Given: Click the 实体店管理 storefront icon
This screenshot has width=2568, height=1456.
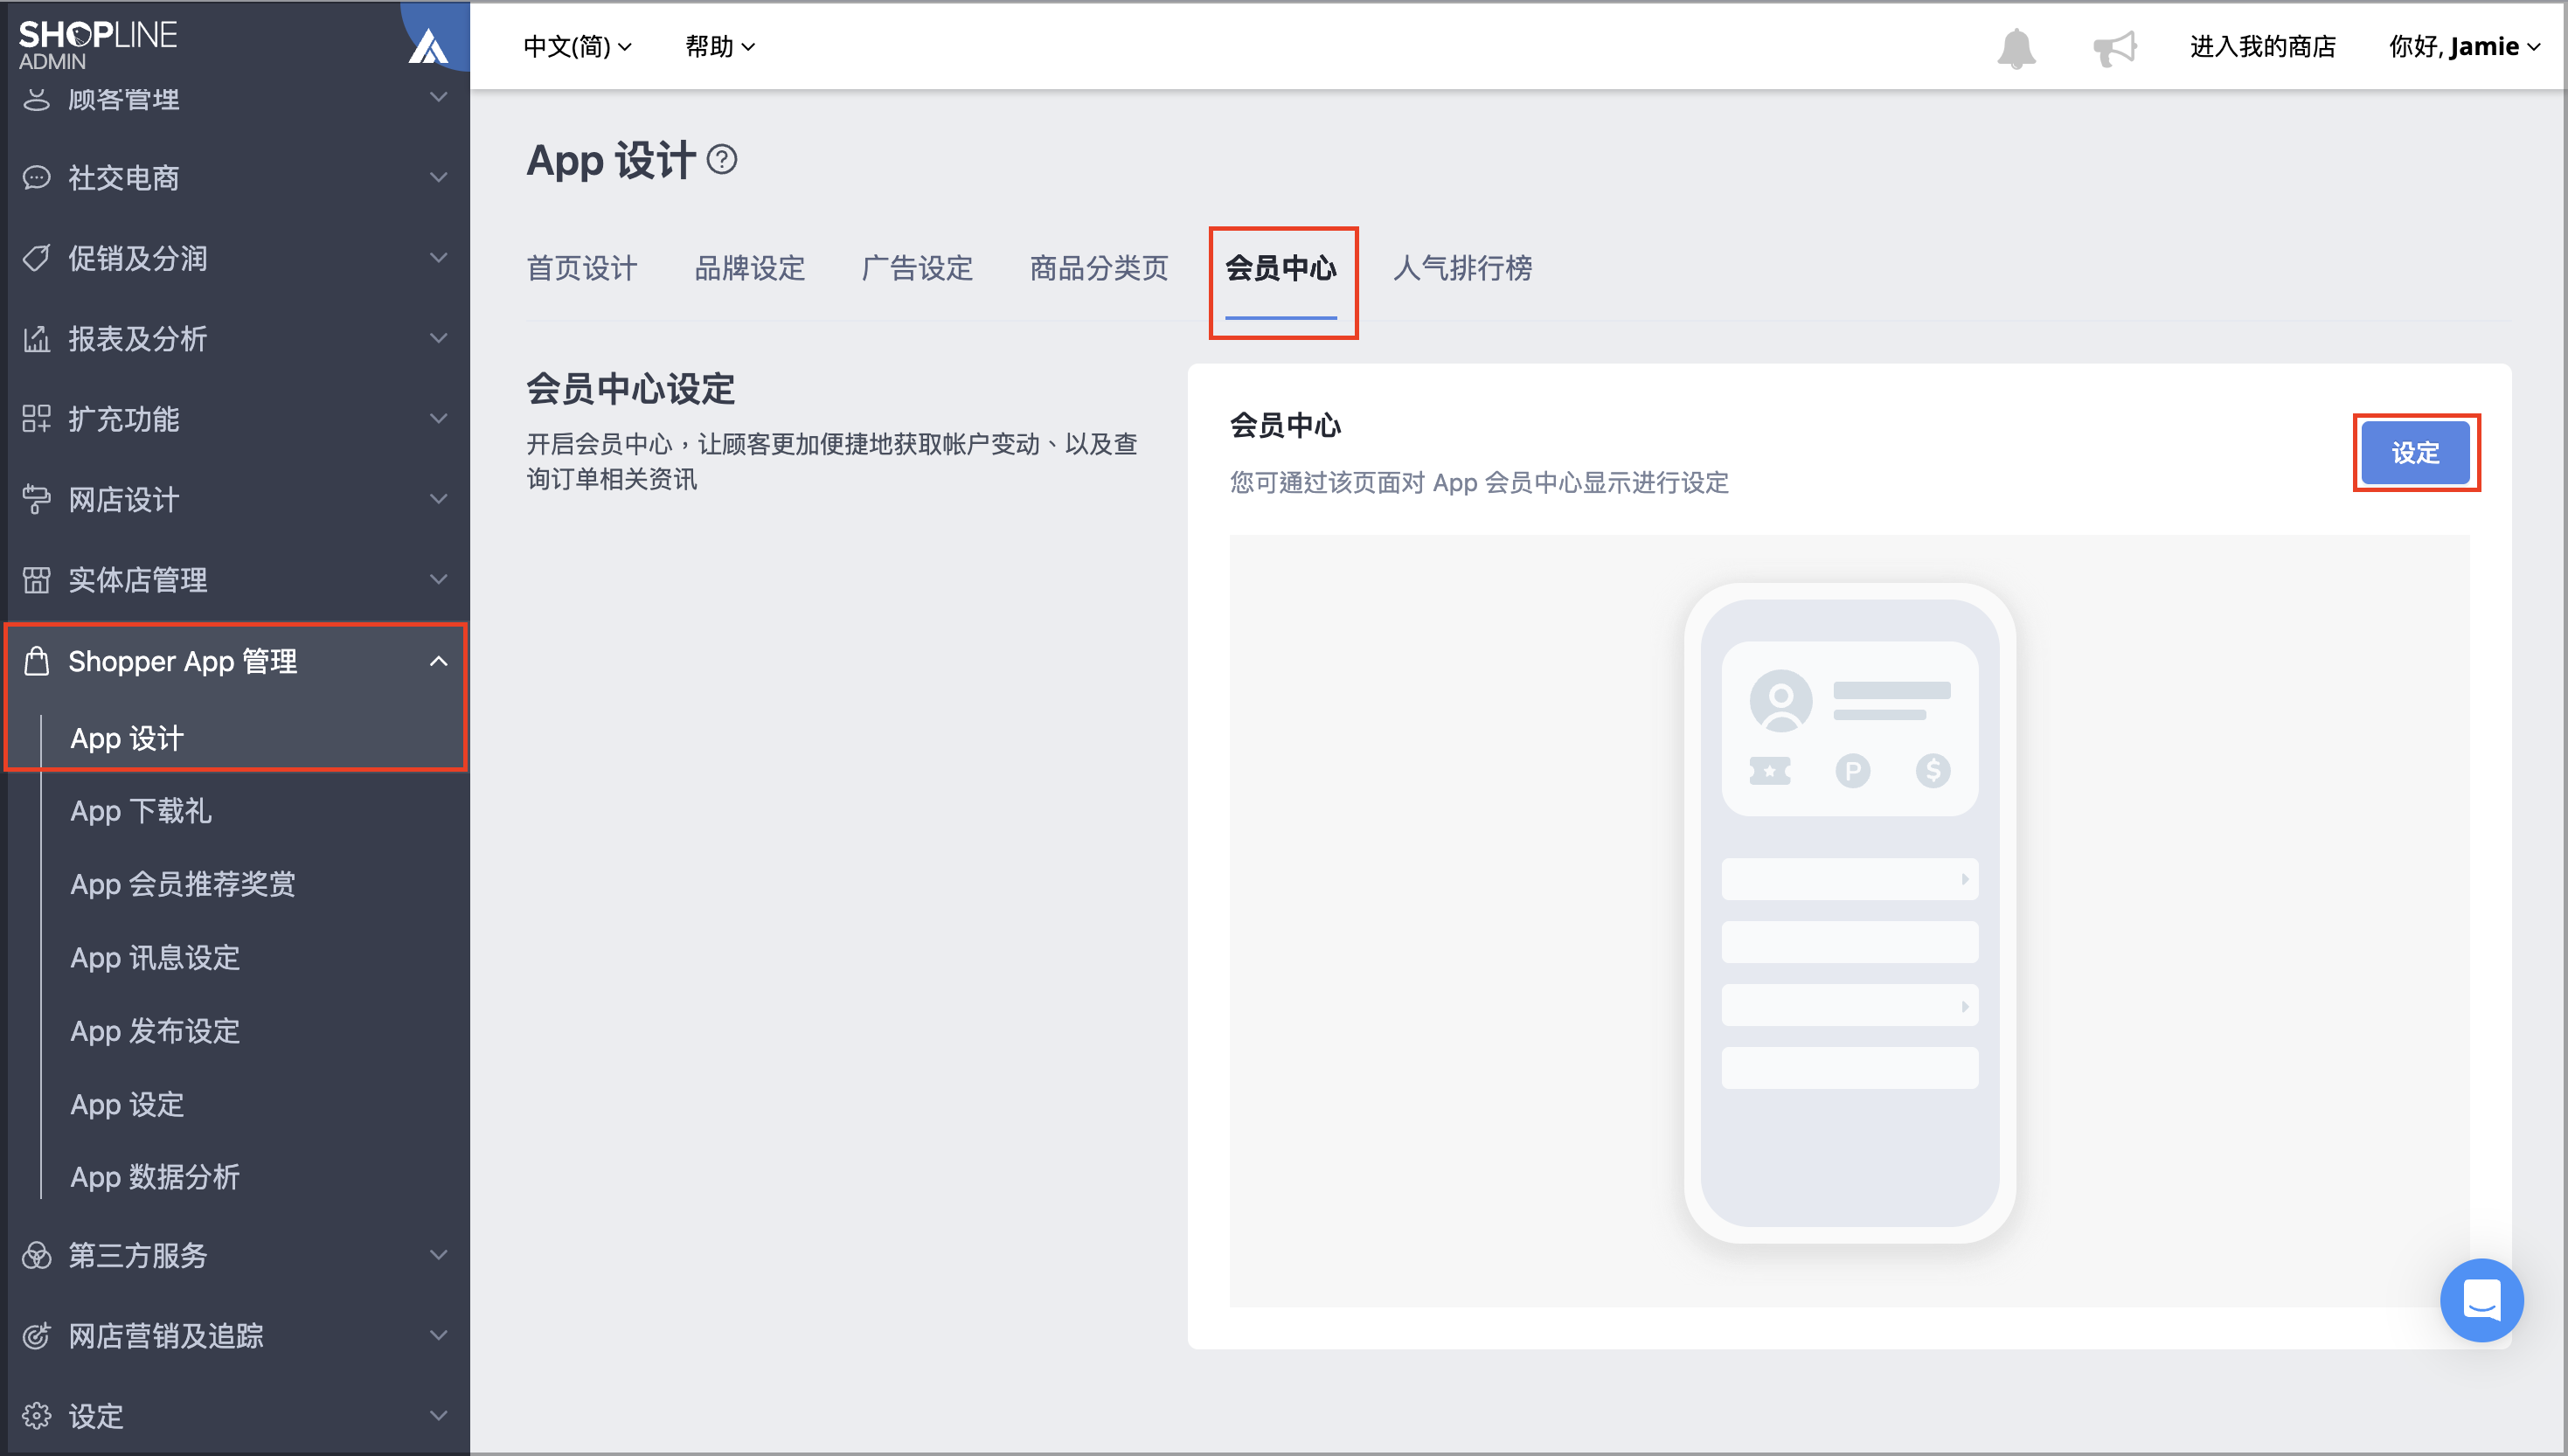Looking at the screenshot, I should click(x=36, y=579).
